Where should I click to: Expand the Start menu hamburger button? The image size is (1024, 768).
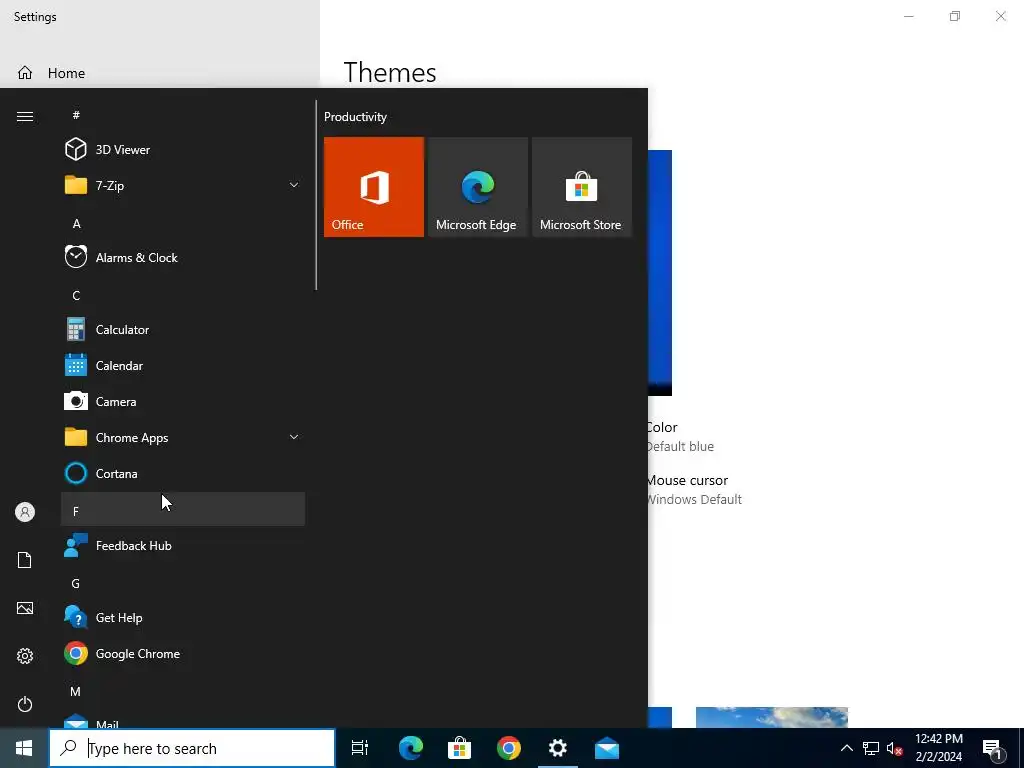click(25, 116)
